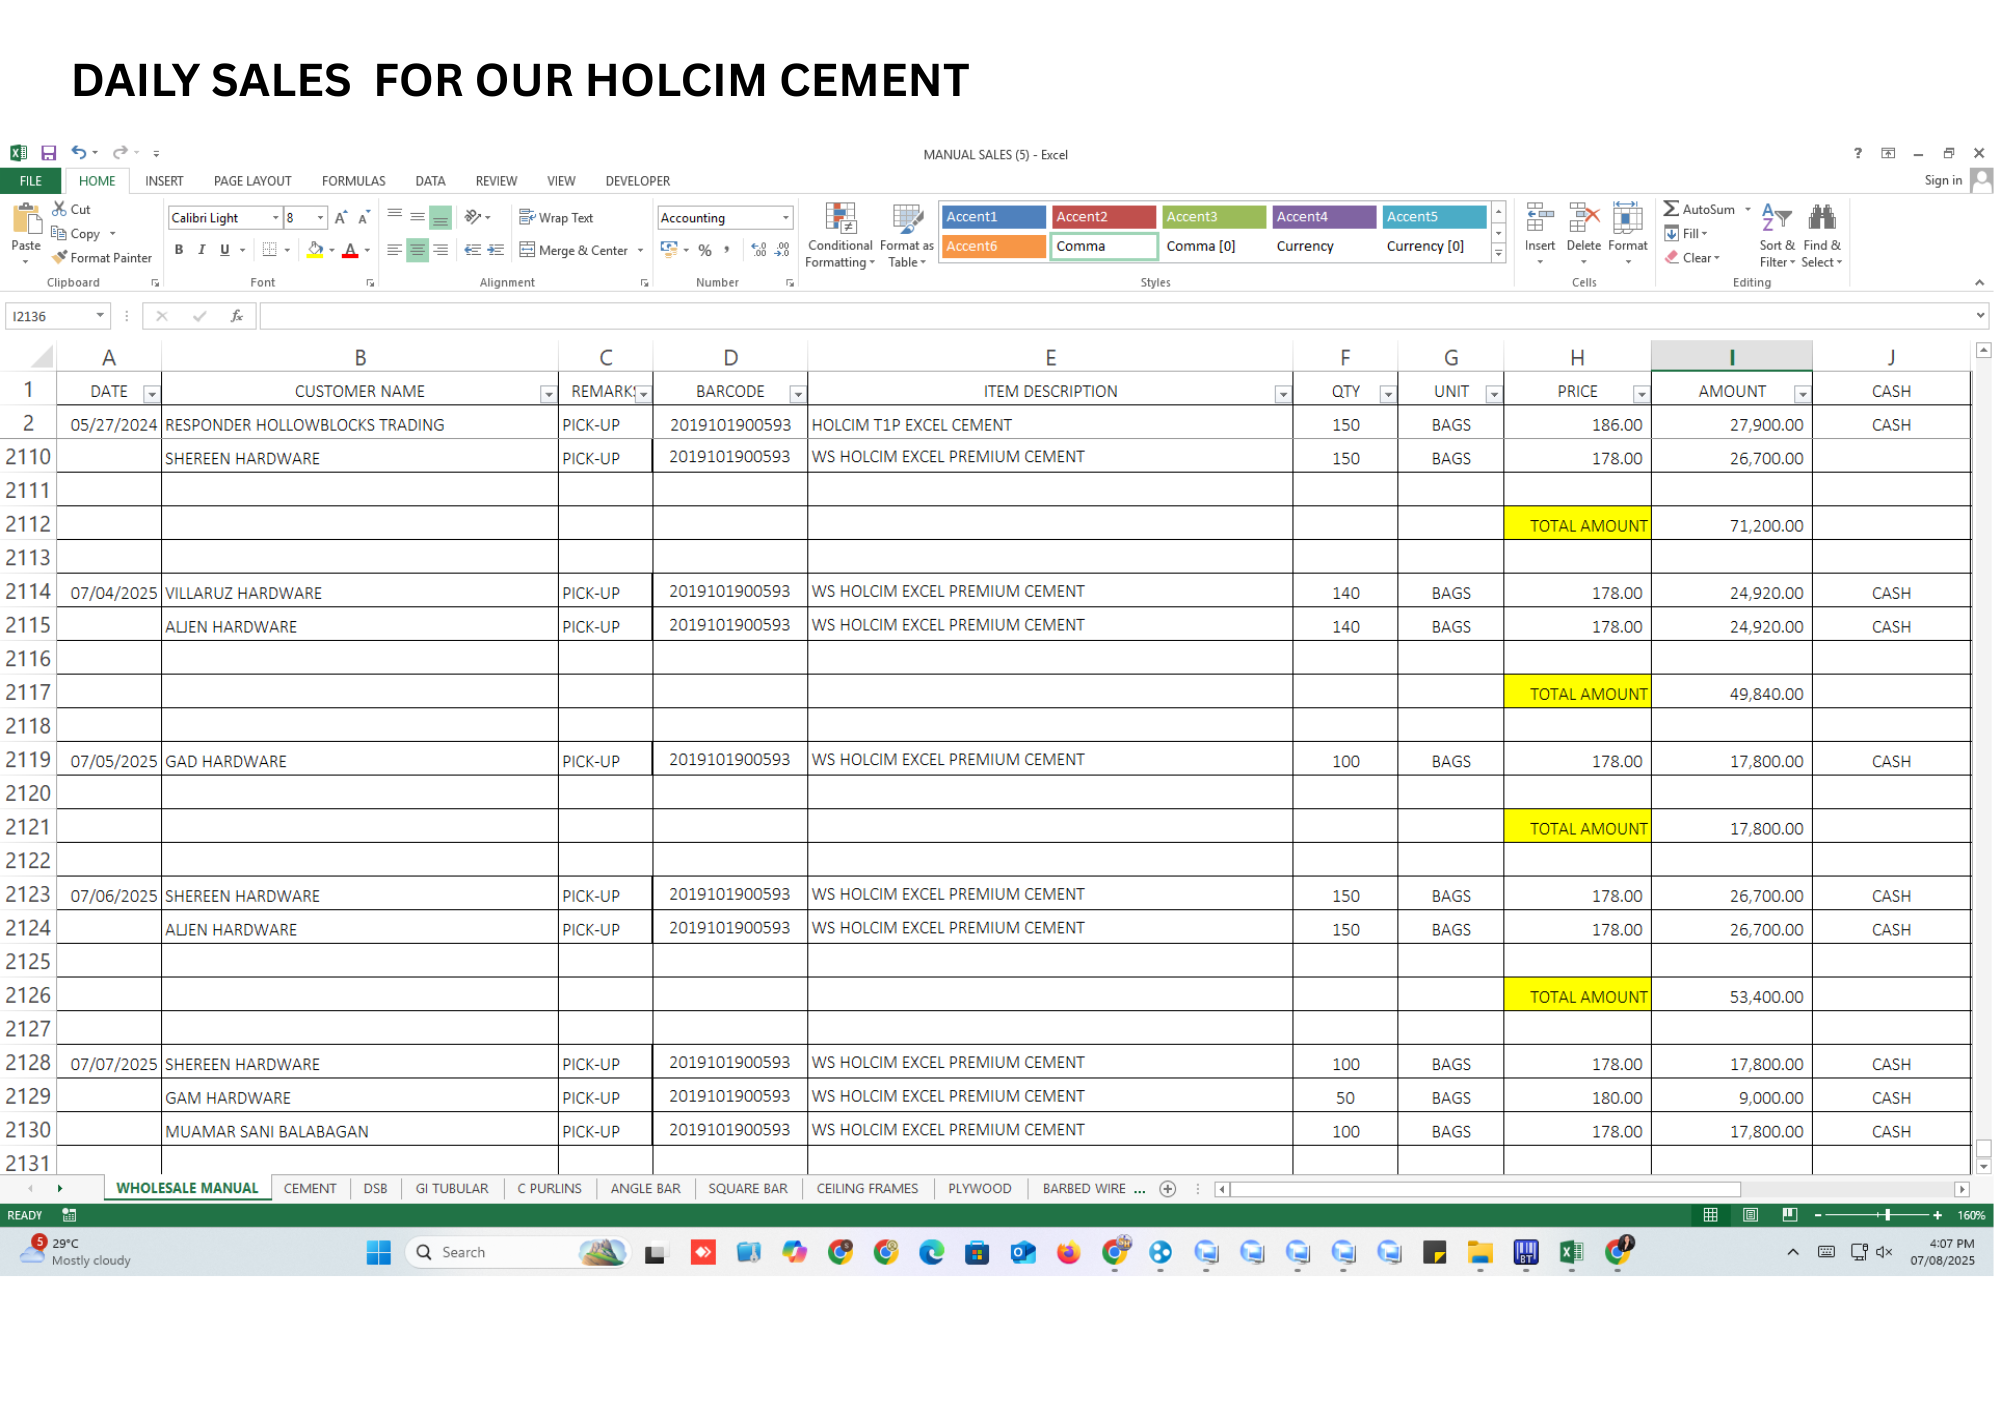Open the BARCODE column filter dropdown

click(x=797, y=394)
